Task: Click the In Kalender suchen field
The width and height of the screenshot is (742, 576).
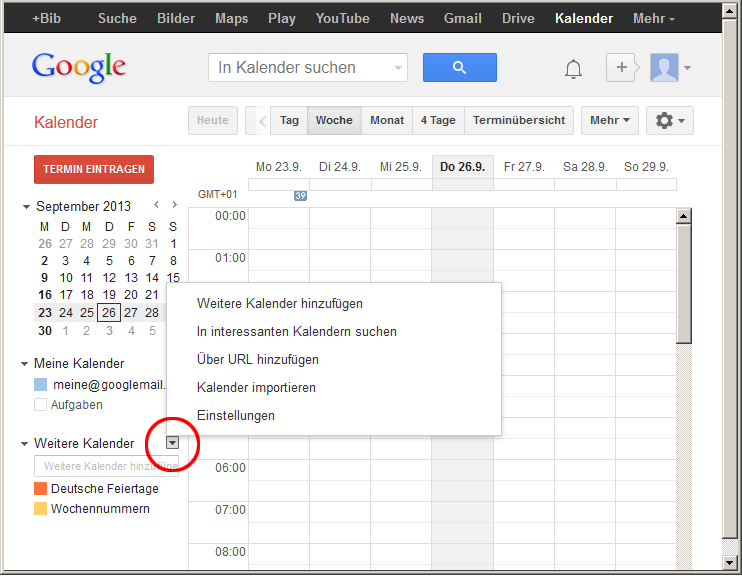Action: point(300,68)
